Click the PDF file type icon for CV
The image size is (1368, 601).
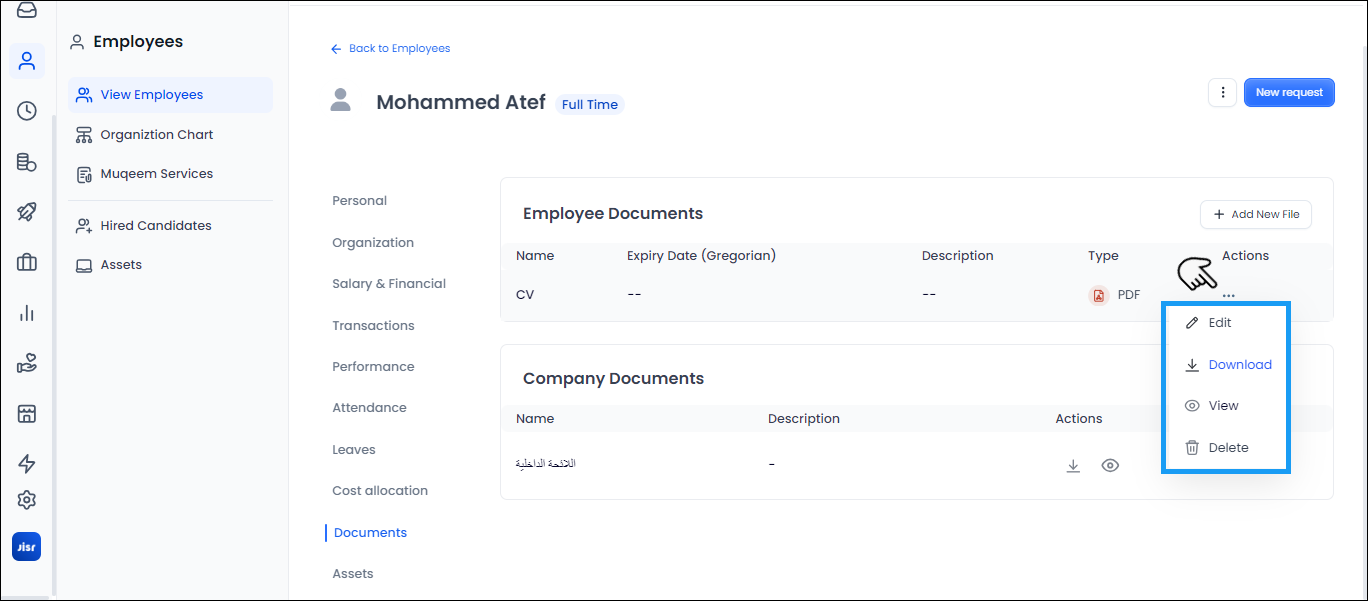(x=1099, y=294)
